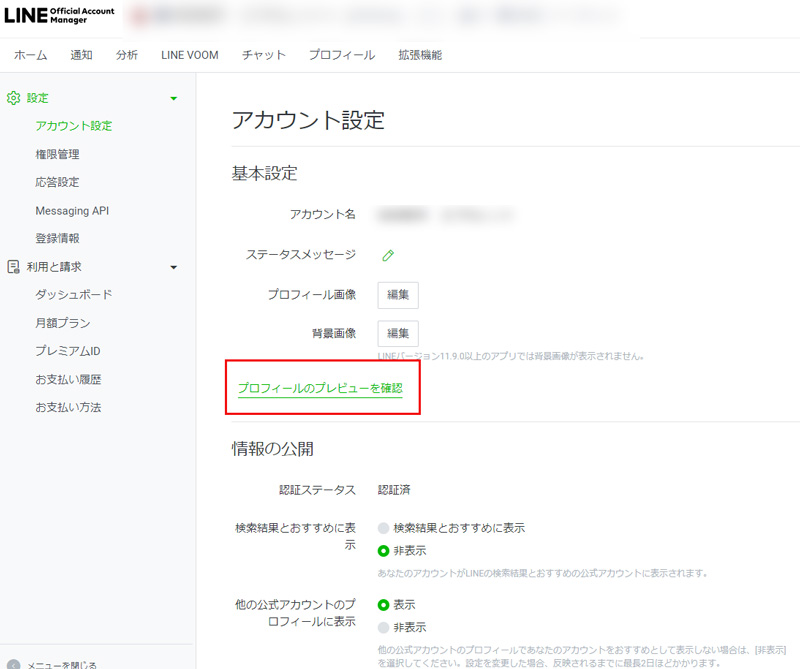Select 非表示 for other accounts' profiles
800x669 pixels.
pos(383,628)
